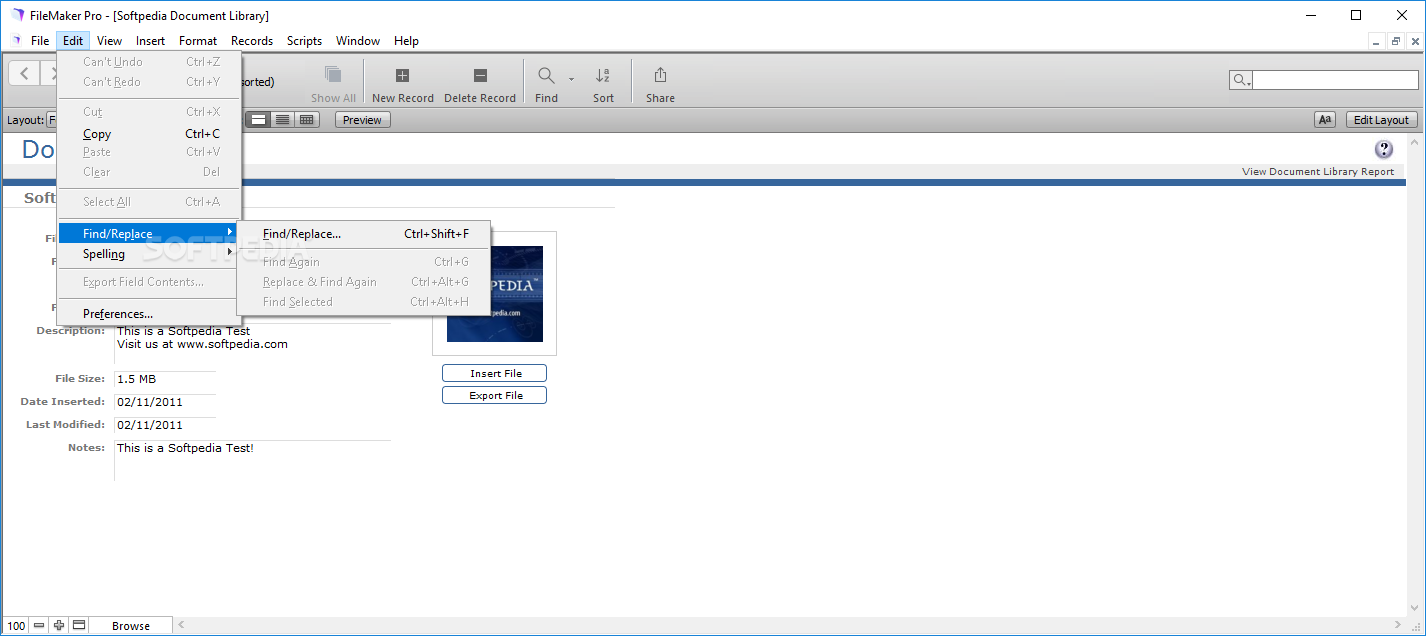Open the Records menu
The image size is (1426, 636).
252,41
